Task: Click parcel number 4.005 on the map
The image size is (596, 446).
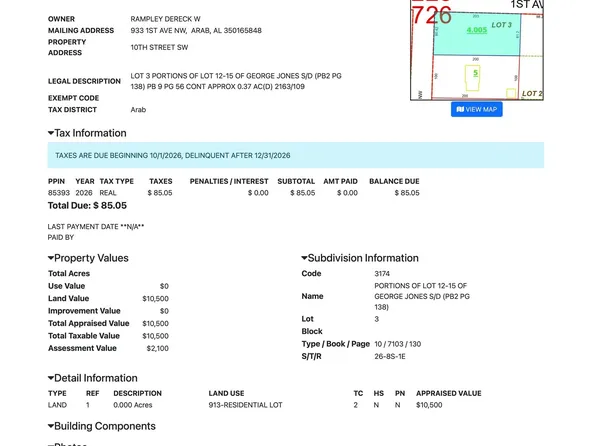Action: pyautogui.click(x=477, y=30)
